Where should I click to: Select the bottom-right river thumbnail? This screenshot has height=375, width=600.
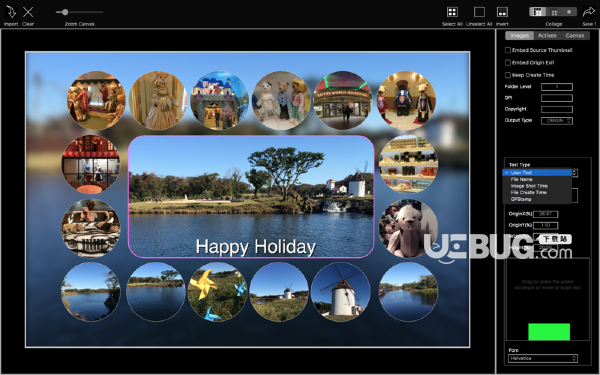408,292
